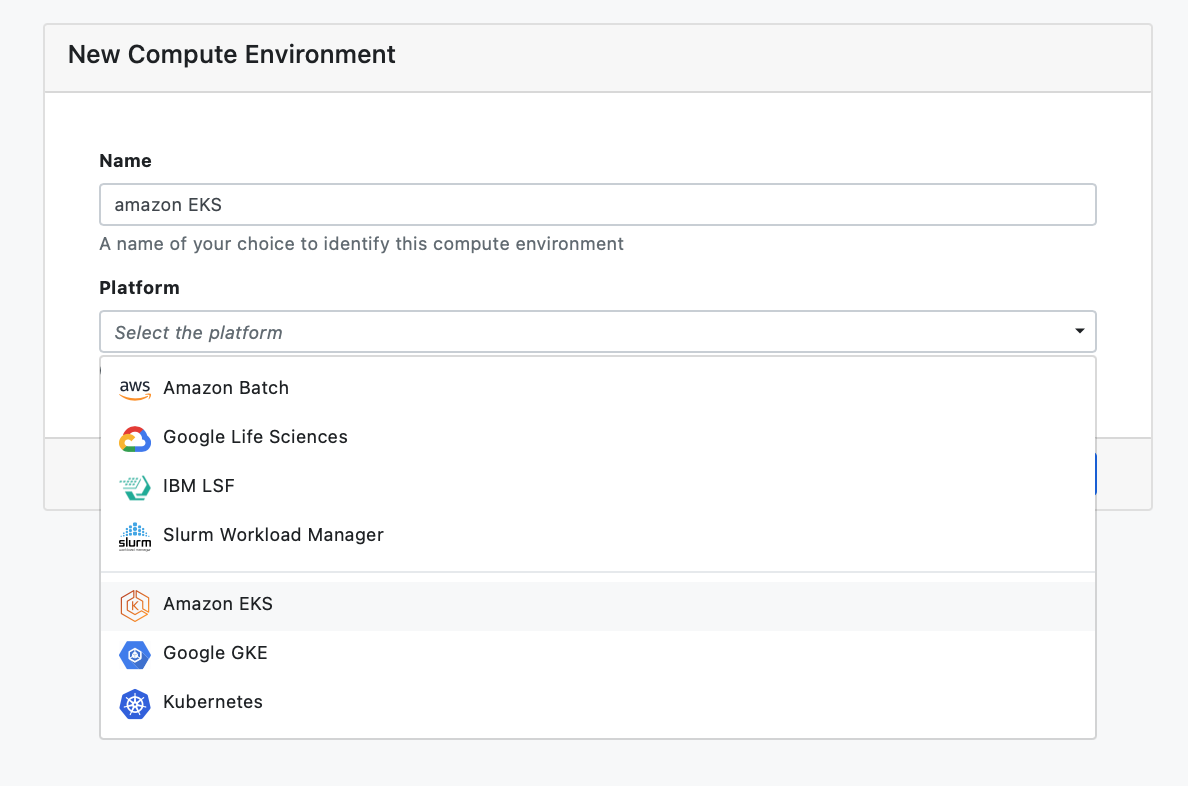The image size is (1188, 786).
Task: Choose Amazon EKS from the dropdown list
Action: pos(218,604)
